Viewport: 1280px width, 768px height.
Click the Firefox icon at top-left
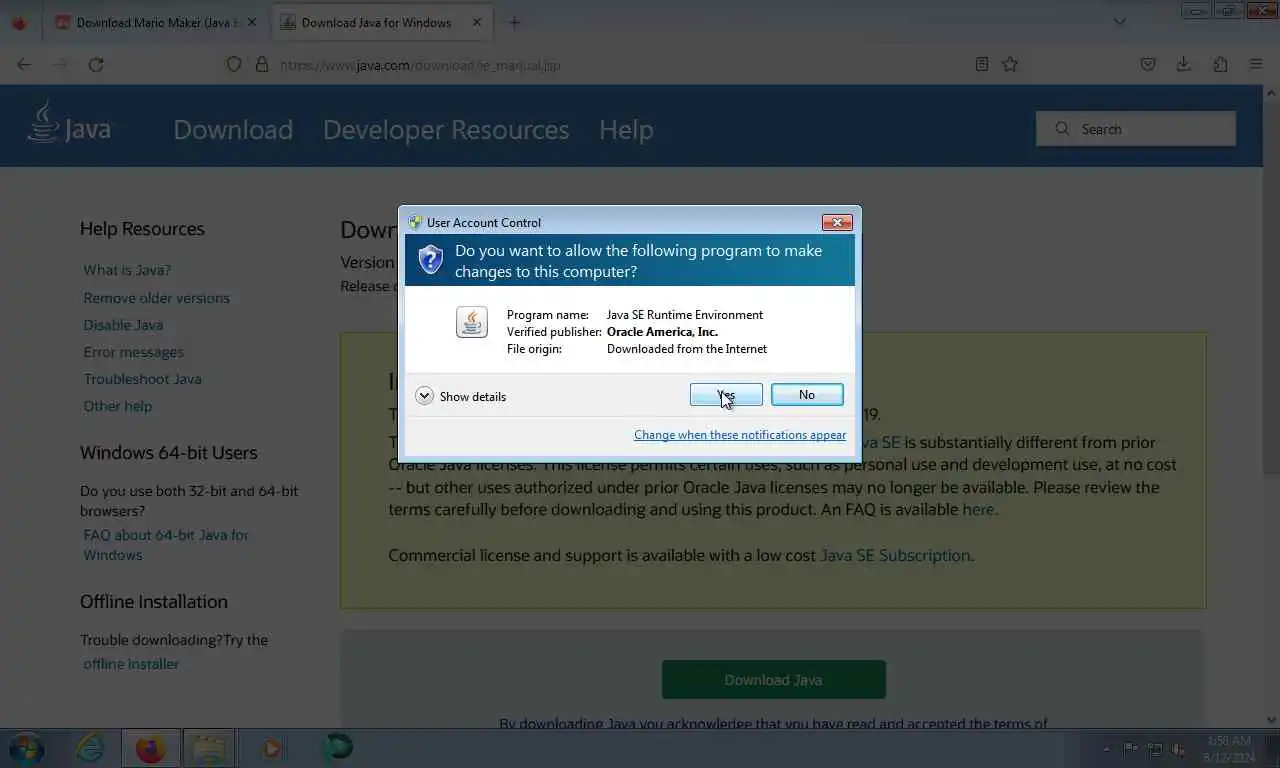coord(19,22)
